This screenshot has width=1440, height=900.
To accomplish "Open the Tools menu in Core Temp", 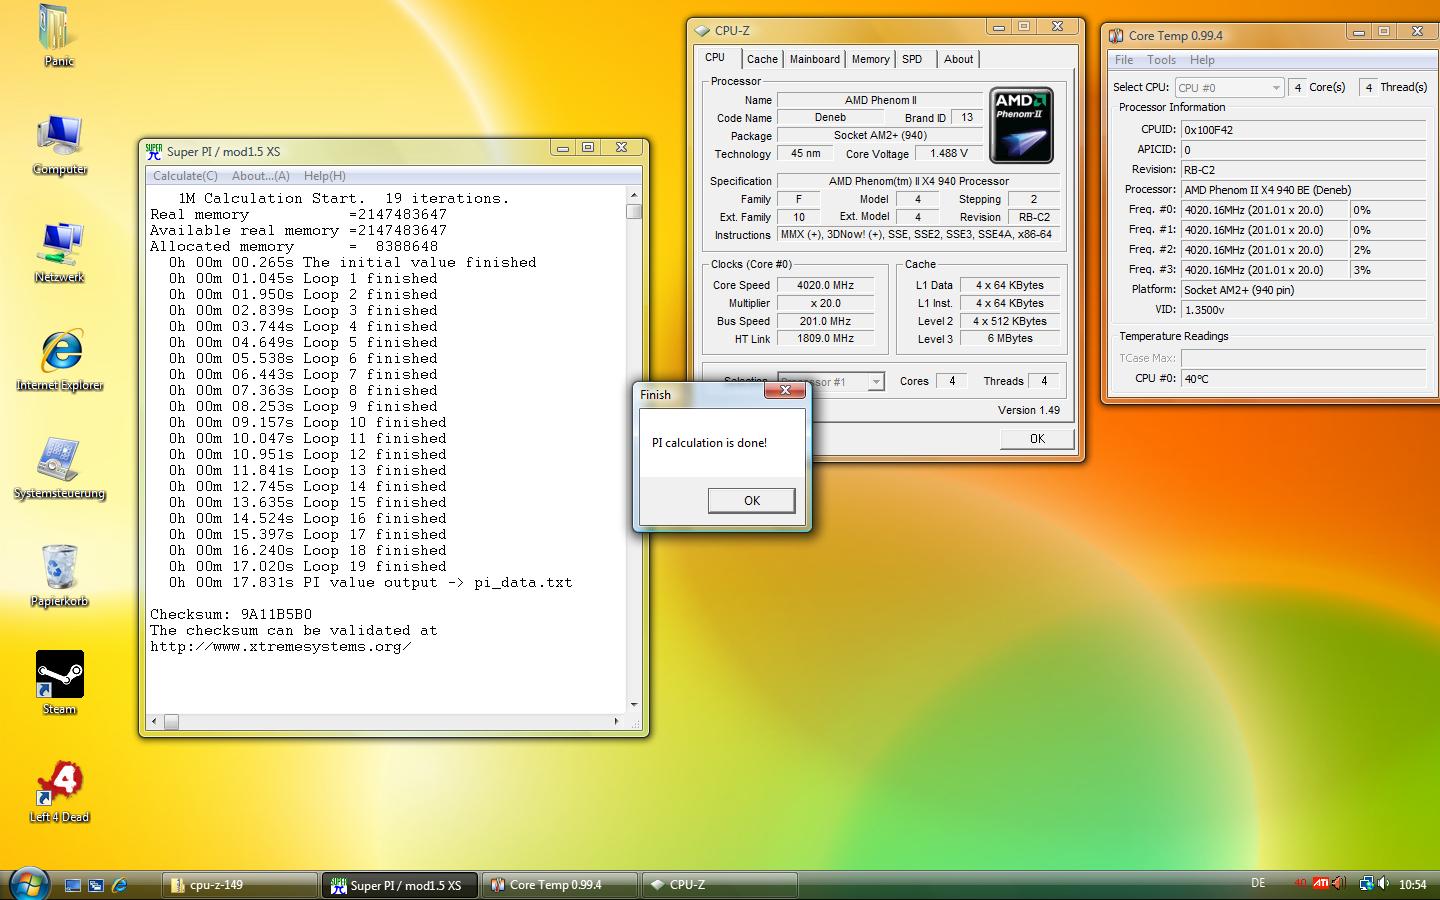I will coord(1161,60).
